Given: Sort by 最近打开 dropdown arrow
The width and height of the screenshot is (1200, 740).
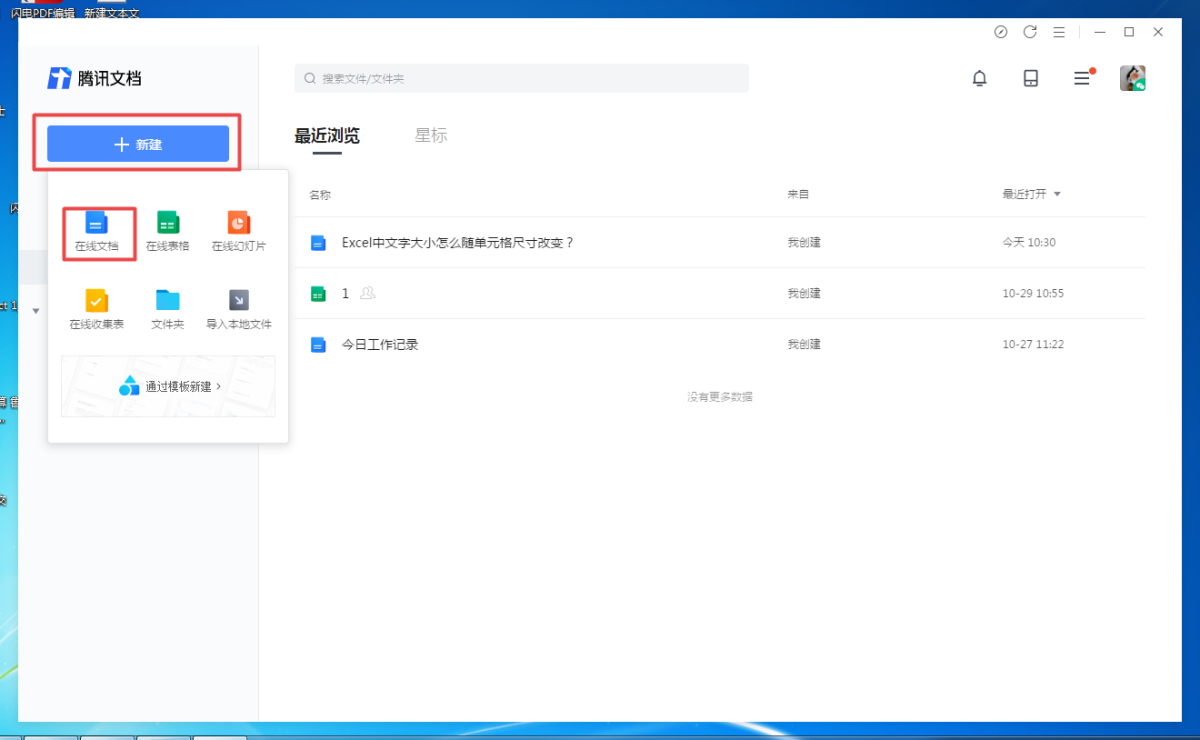Looking at the screenshot, I should (x=1057, y=194).
